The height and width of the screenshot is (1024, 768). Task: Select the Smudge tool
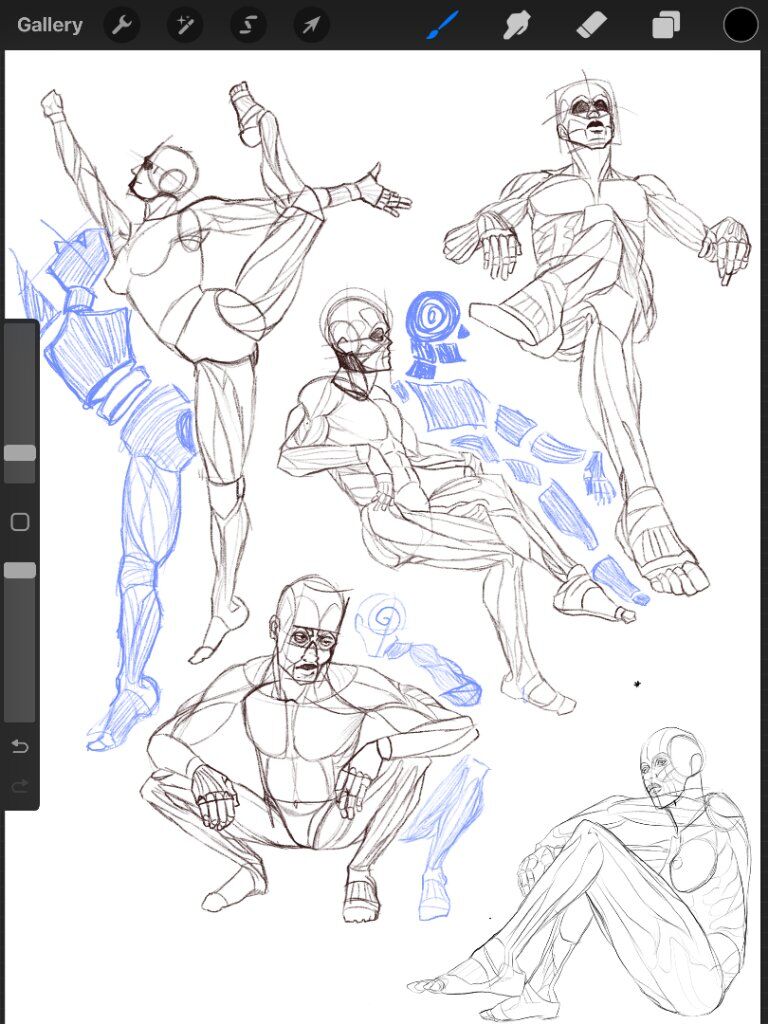(x=517, y=25)
